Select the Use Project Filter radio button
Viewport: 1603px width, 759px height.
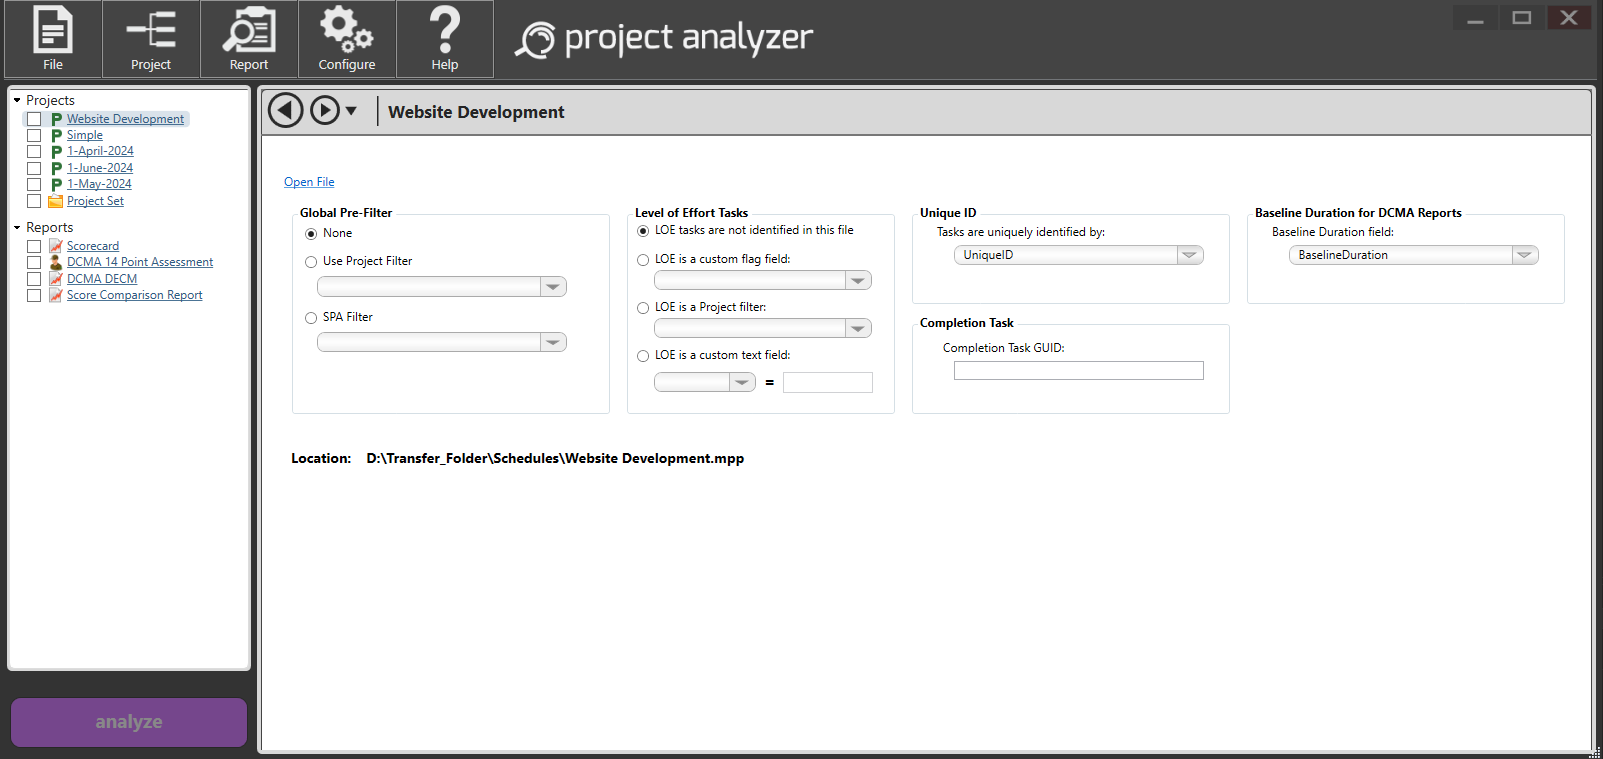(x=311, y=262)
